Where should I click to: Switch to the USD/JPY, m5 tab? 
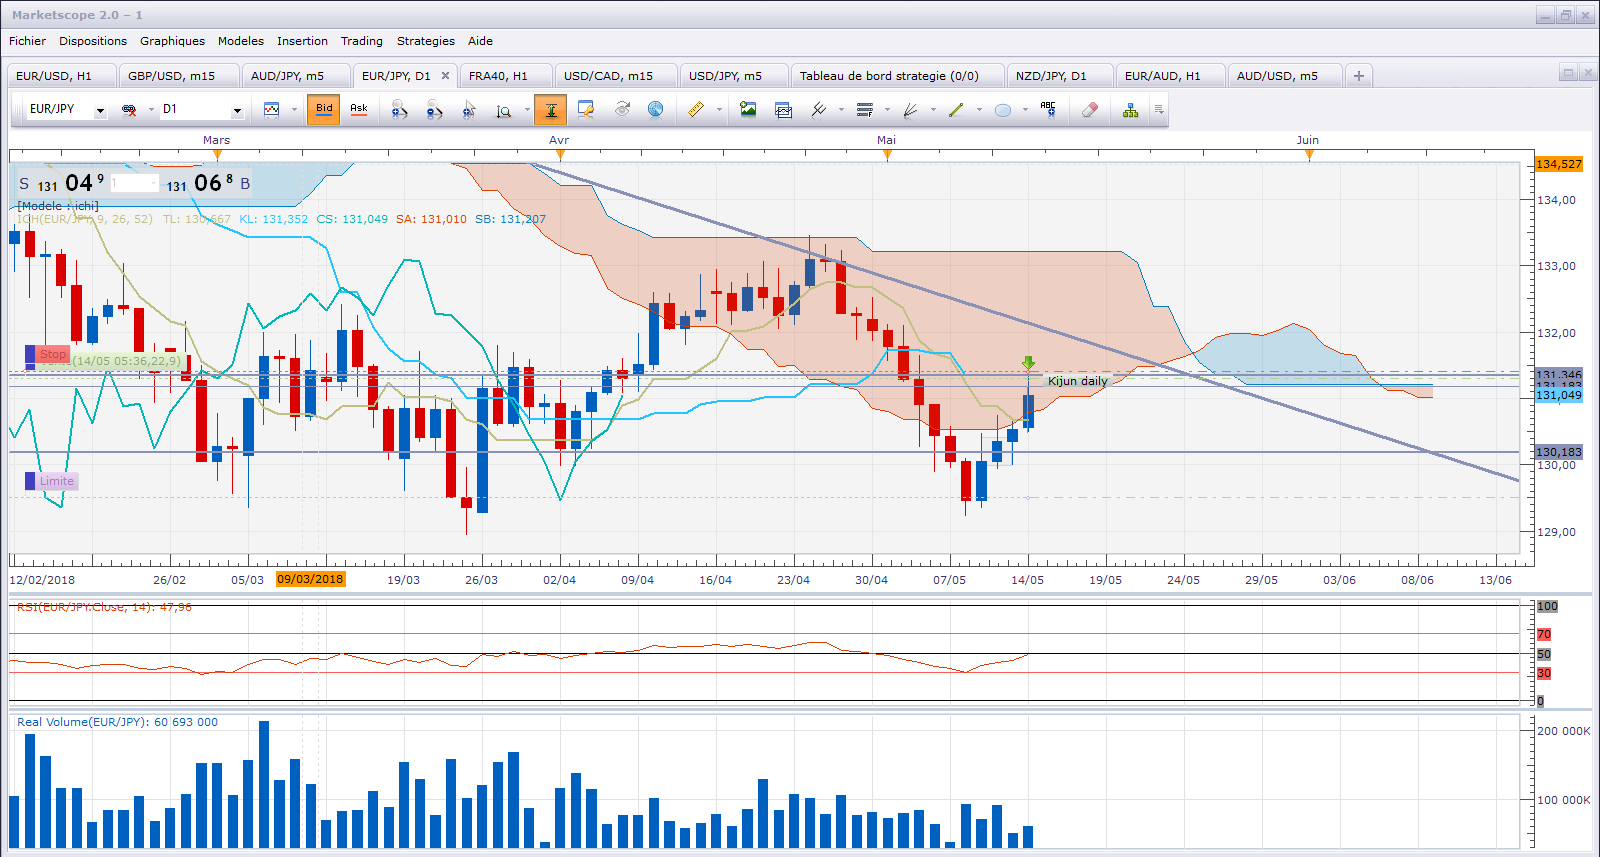(733, 76)
